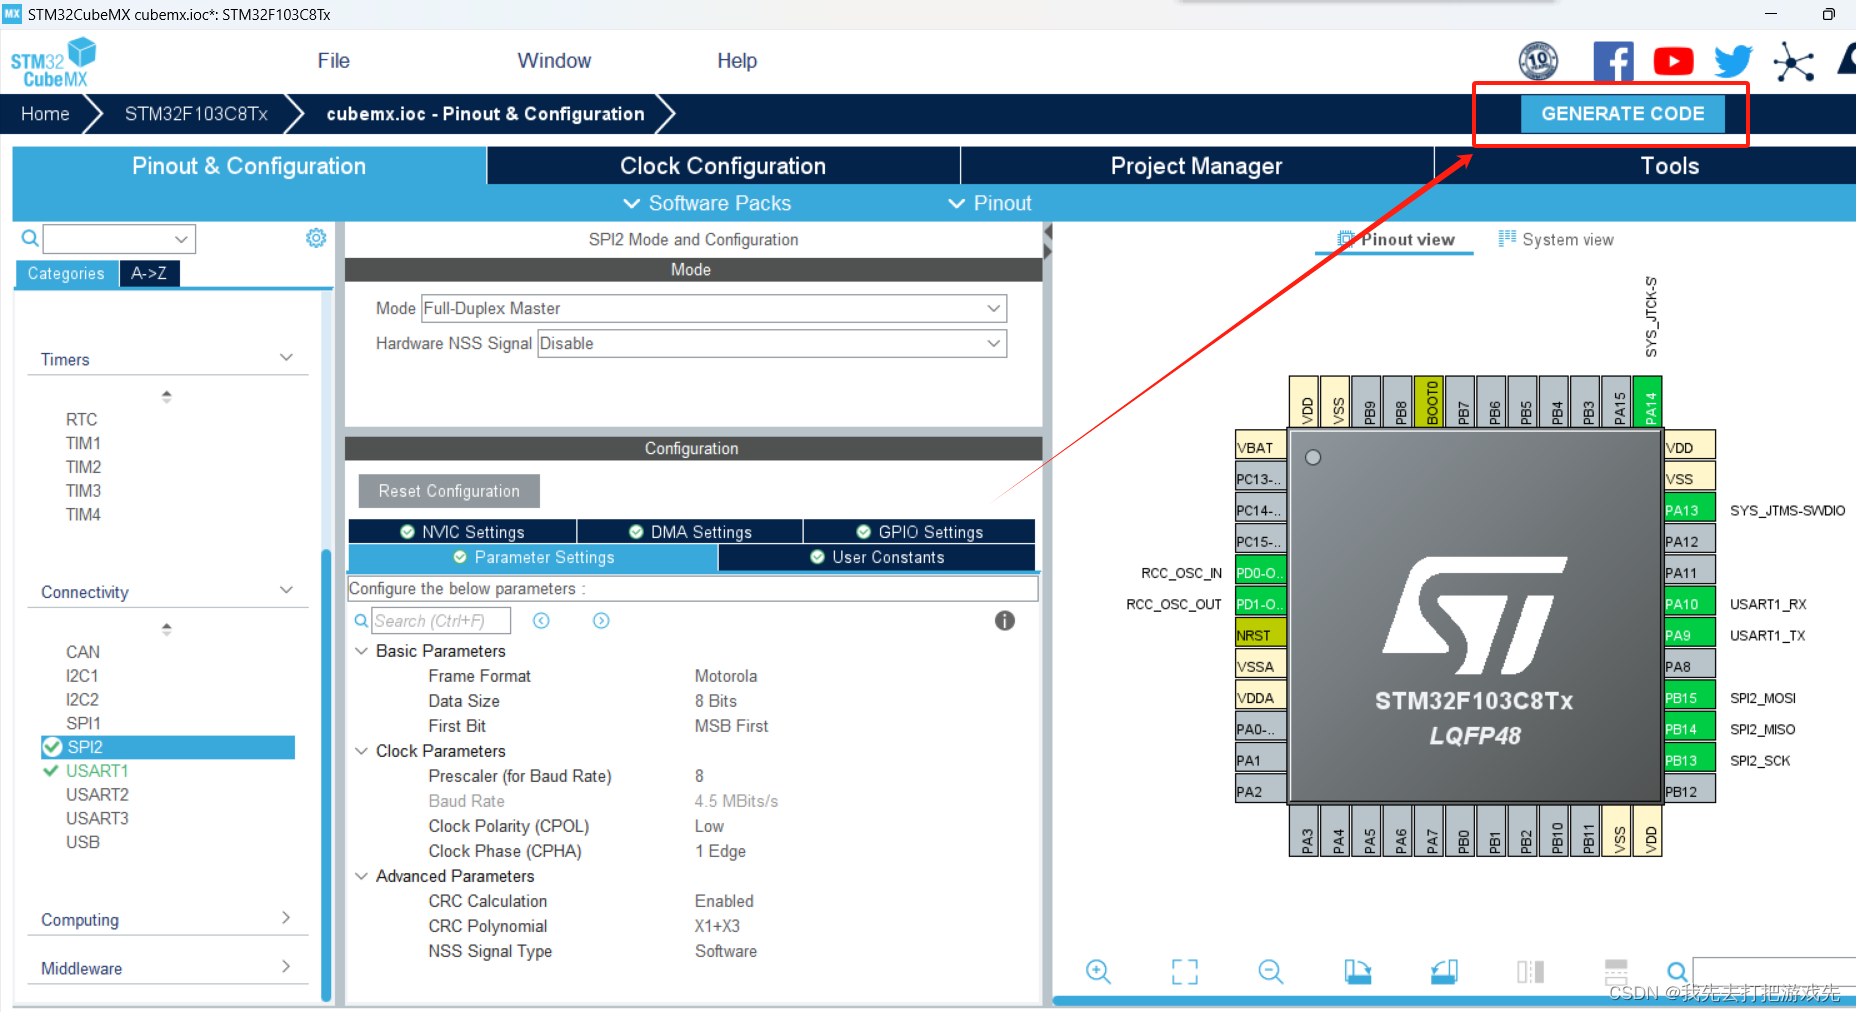Click the PA14 pin on chip

[1647, 402]
